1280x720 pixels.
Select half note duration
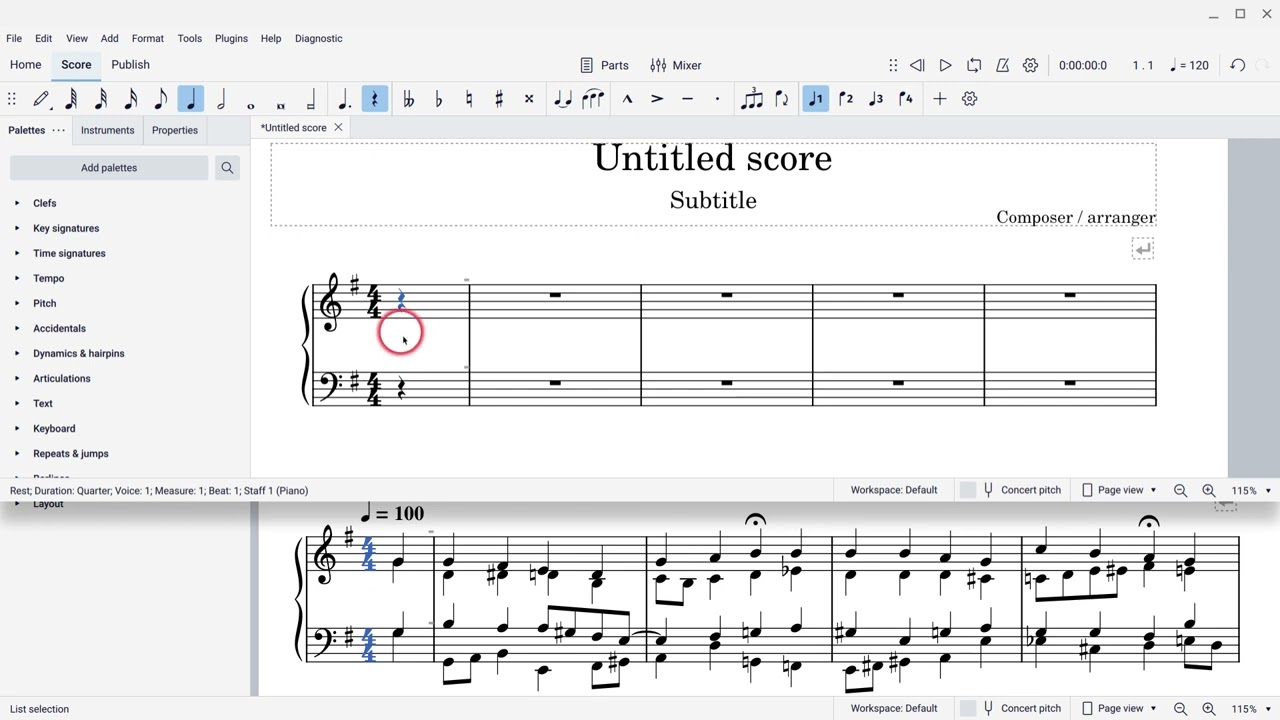pyautogui.click(x=221, y=99)
